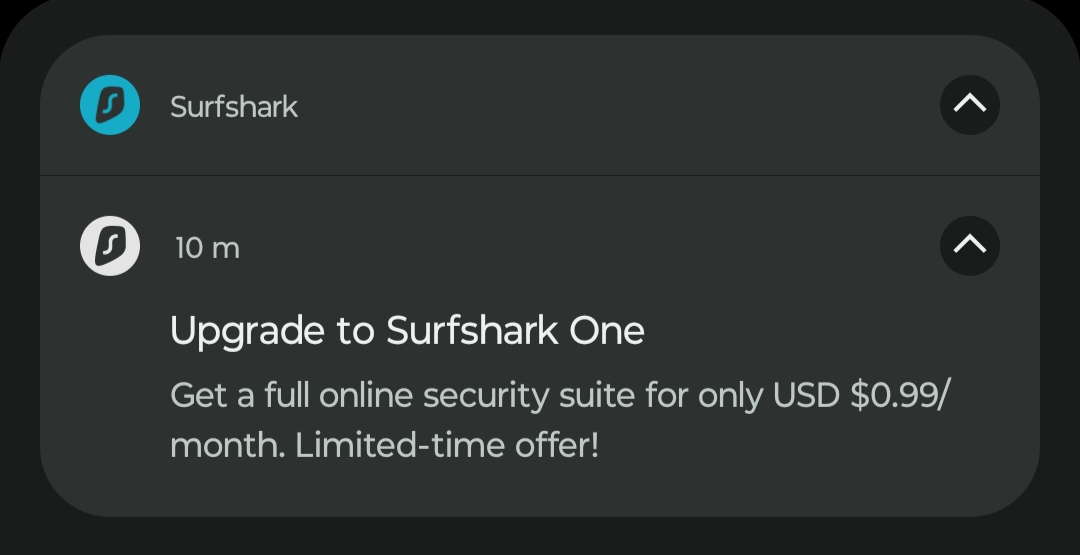
Task: Select the Surfshark app name label
Action: point(233,107)
